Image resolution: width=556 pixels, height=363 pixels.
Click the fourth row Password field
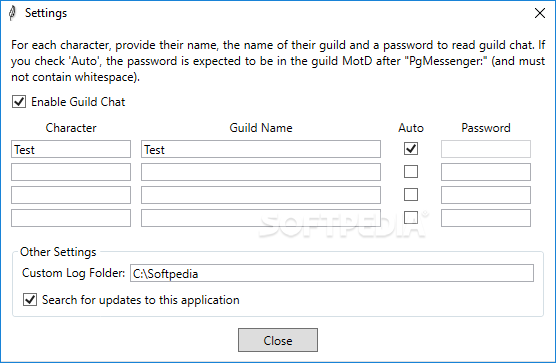coord(486,218)
